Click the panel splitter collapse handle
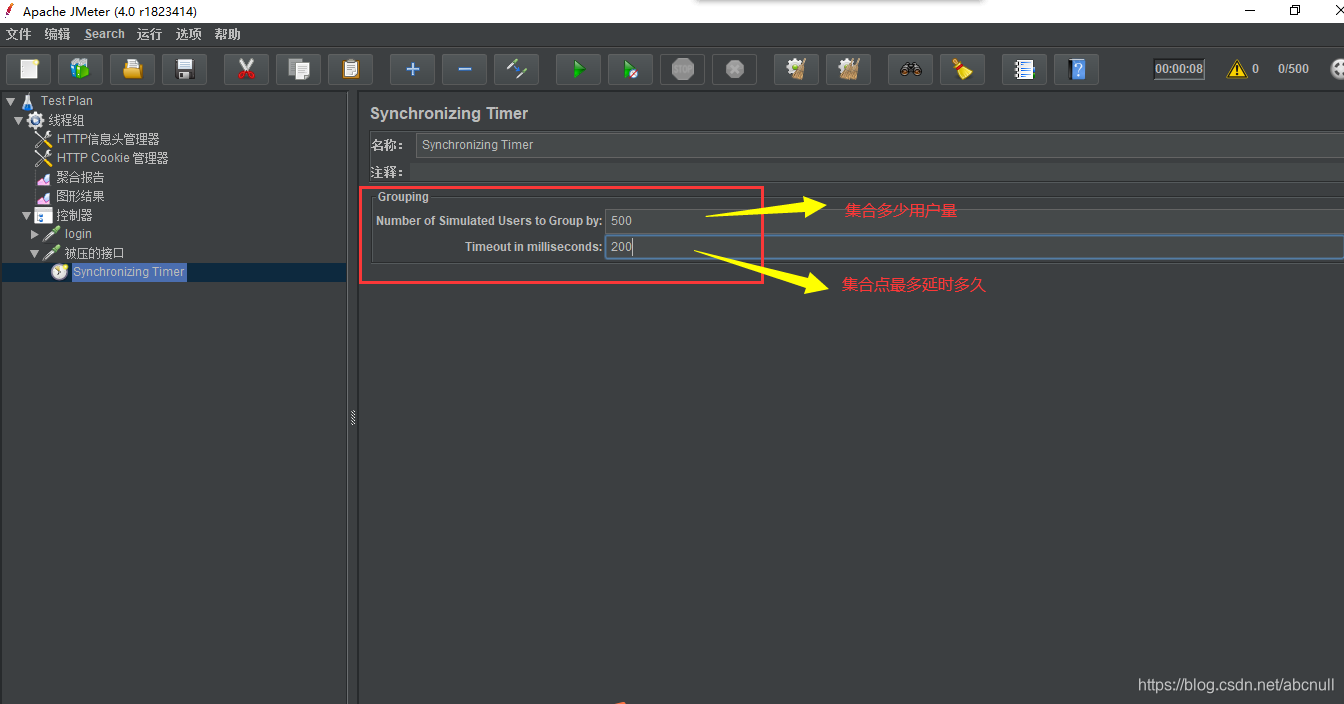Image resolution: width=1344 pixels, height=704 pixels. [353, 419]
